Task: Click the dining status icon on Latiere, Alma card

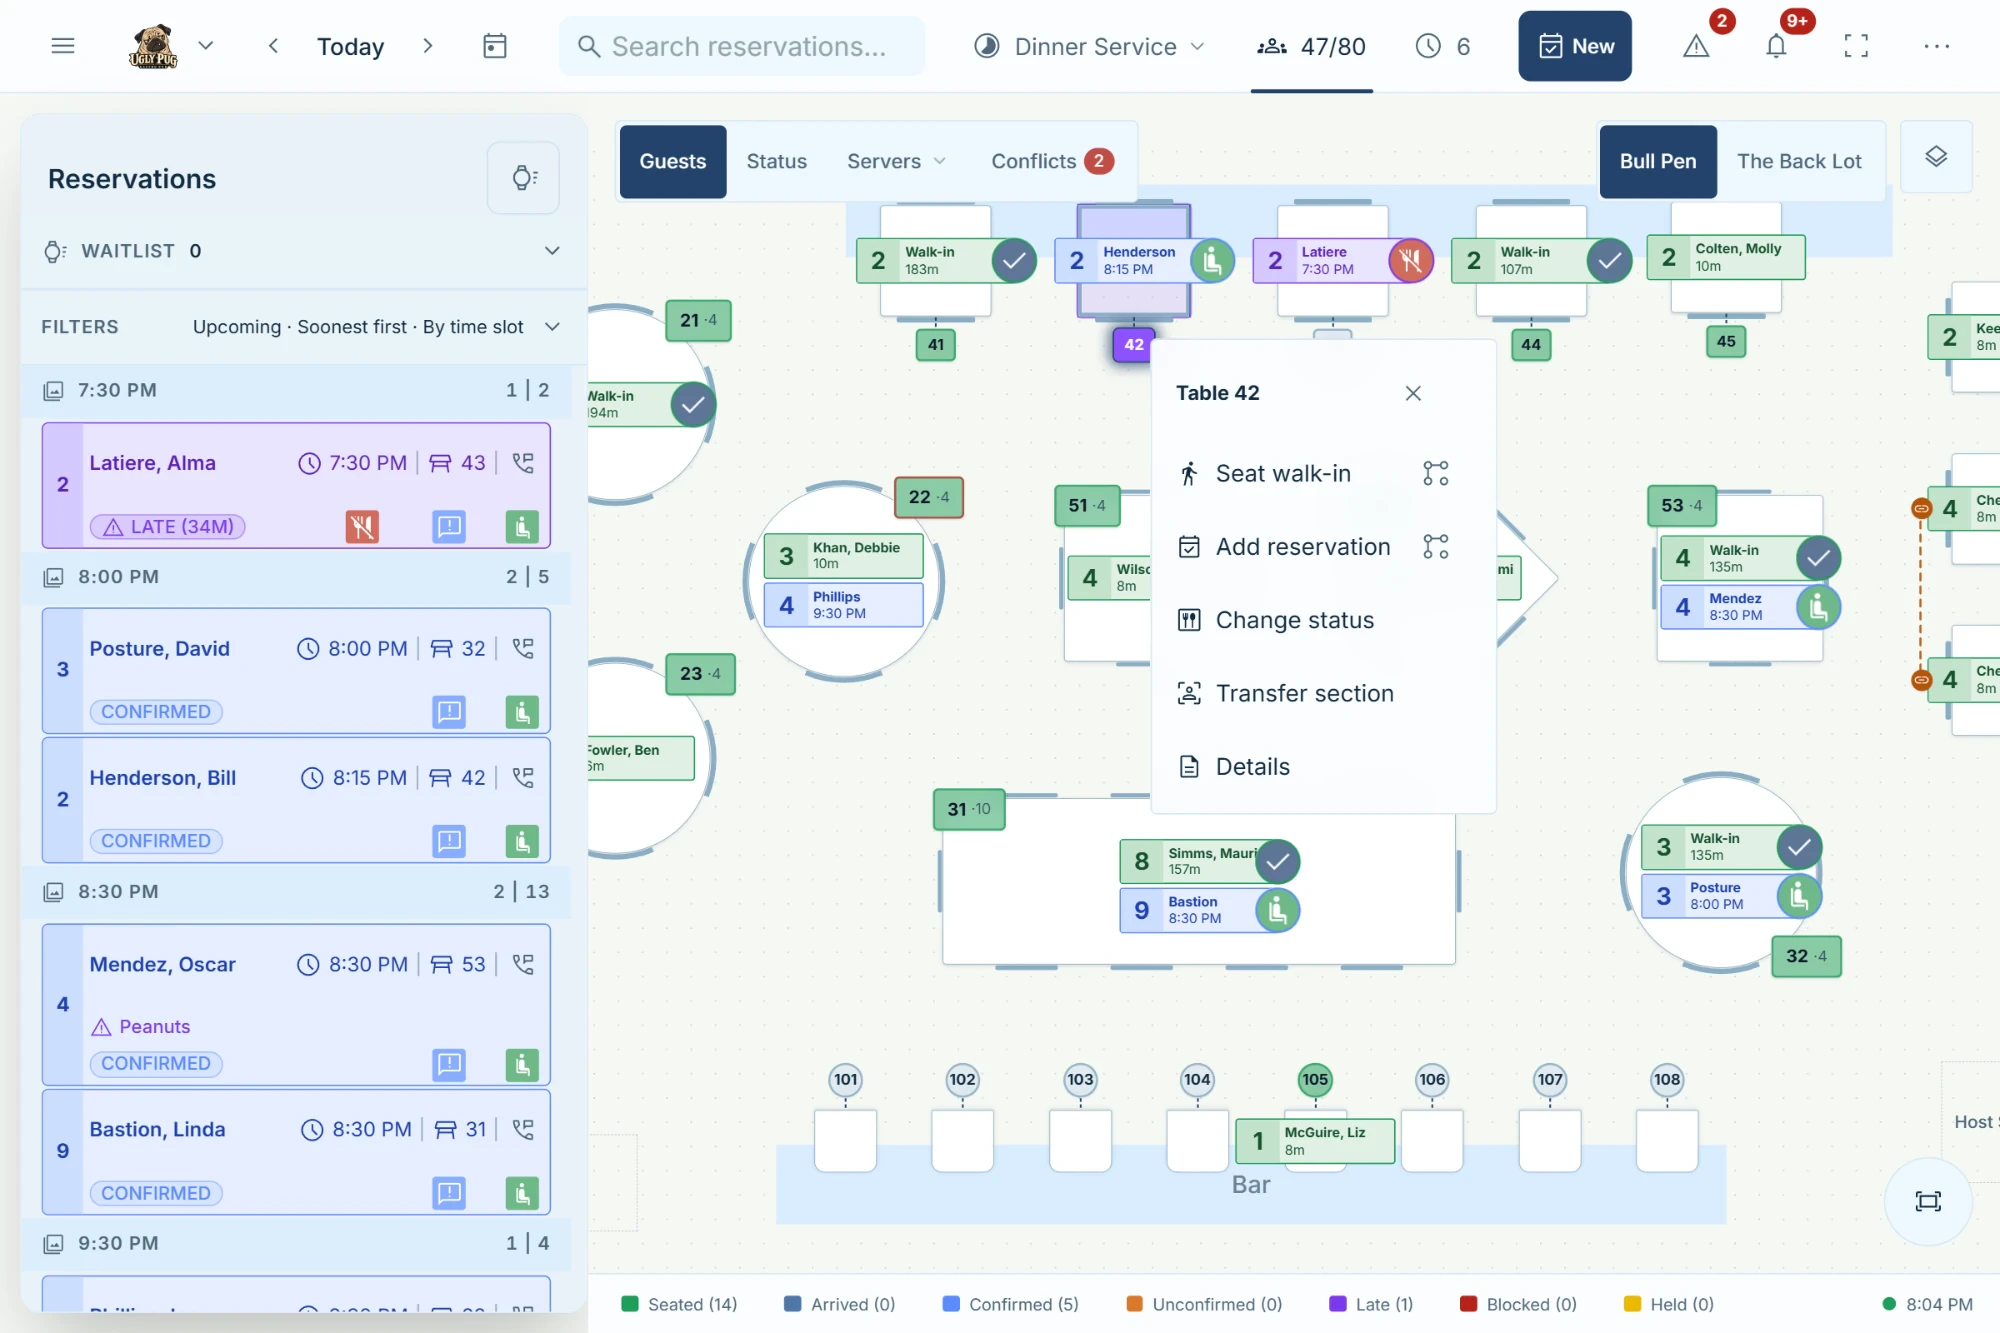Action: pyautogui.click(x=362, y=527)
